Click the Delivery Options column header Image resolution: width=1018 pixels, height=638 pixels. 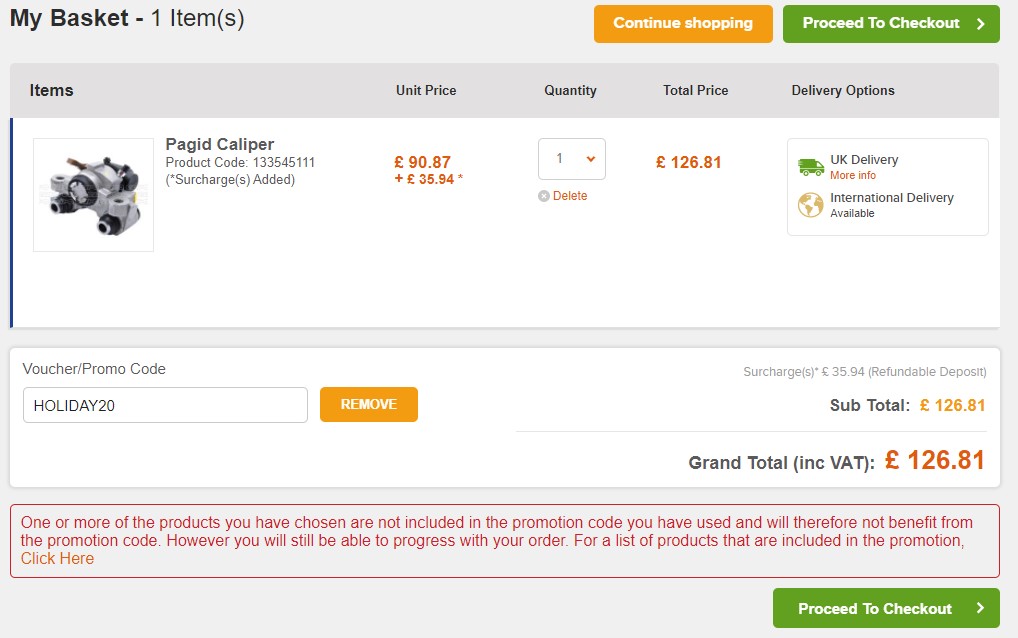[843, 90]
